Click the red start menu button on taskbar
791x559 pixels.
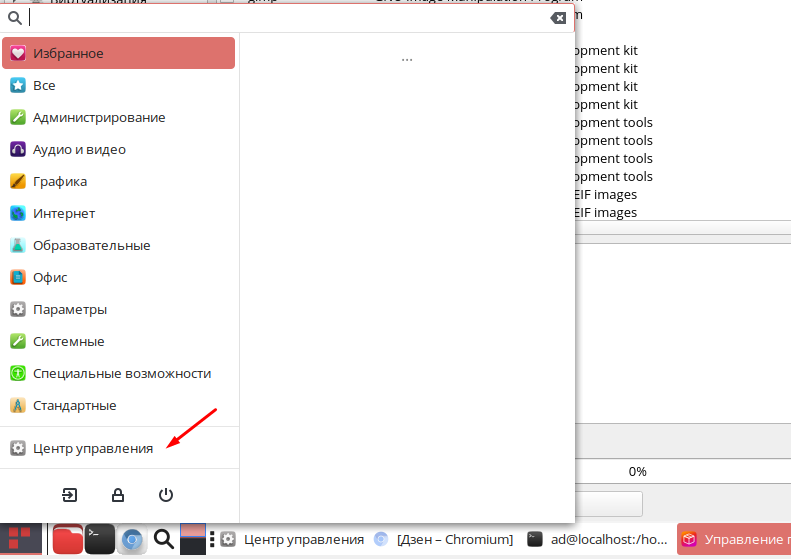21,539
